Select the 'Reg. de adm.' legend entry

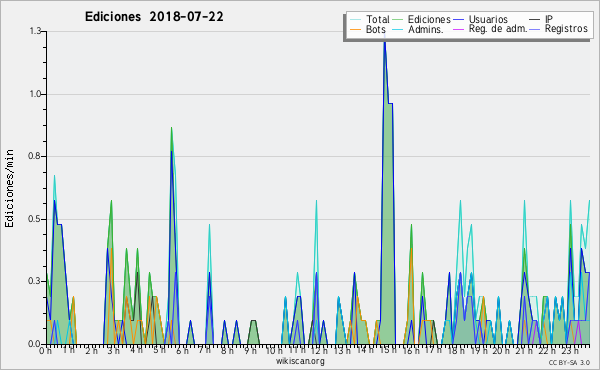pyautogui.click(x=498, y=29)
